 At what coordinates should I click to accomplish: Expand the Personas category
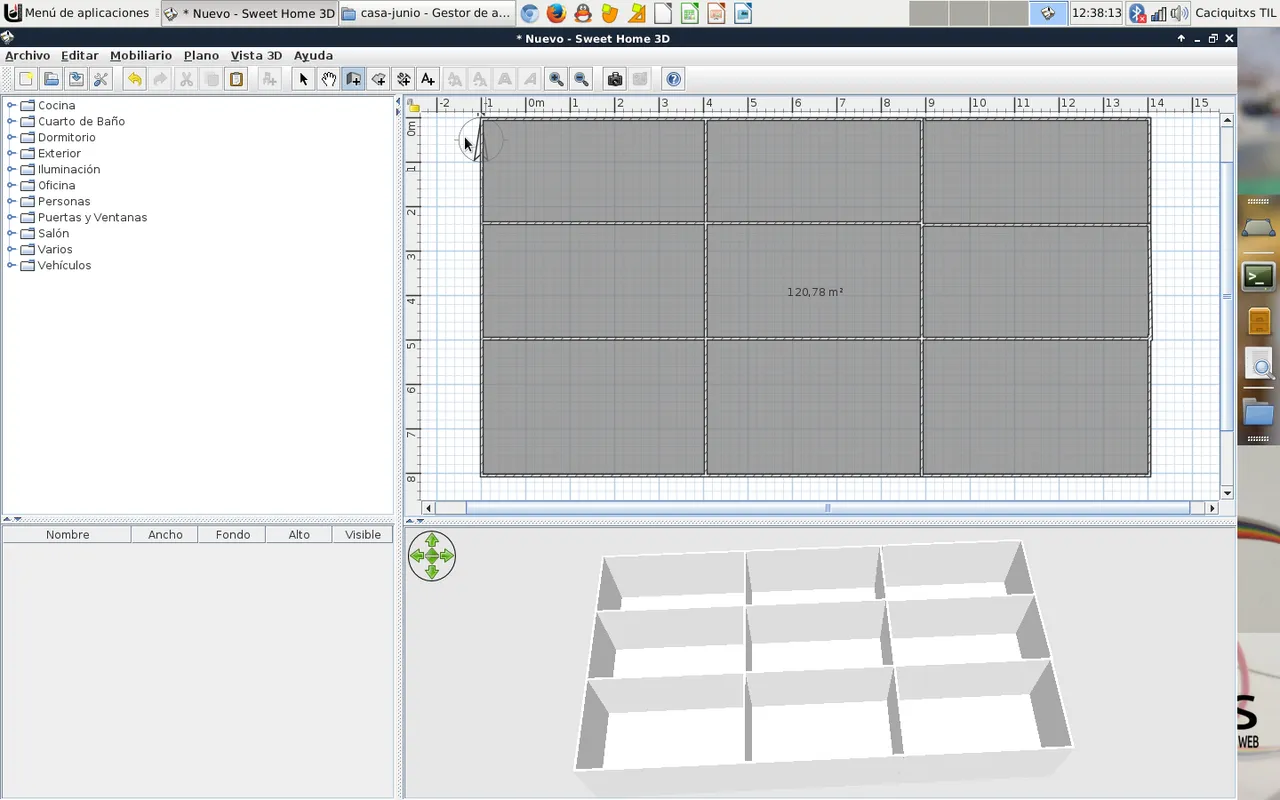pyautogui.click(x=12, y=201)
